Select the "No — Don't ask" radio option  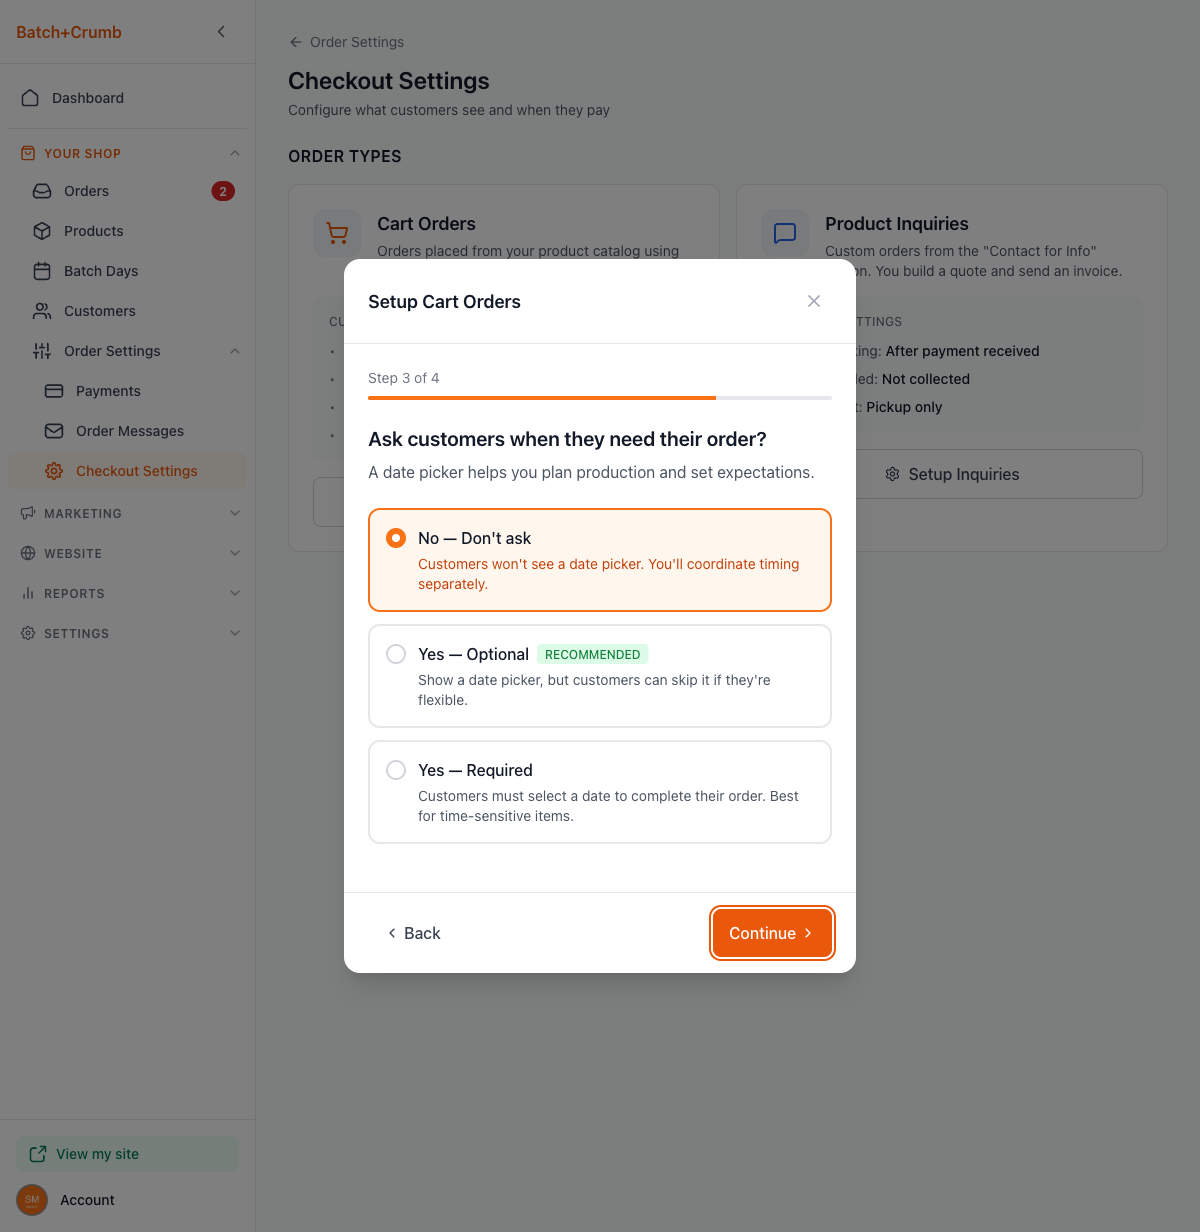[x=396, y=538]
